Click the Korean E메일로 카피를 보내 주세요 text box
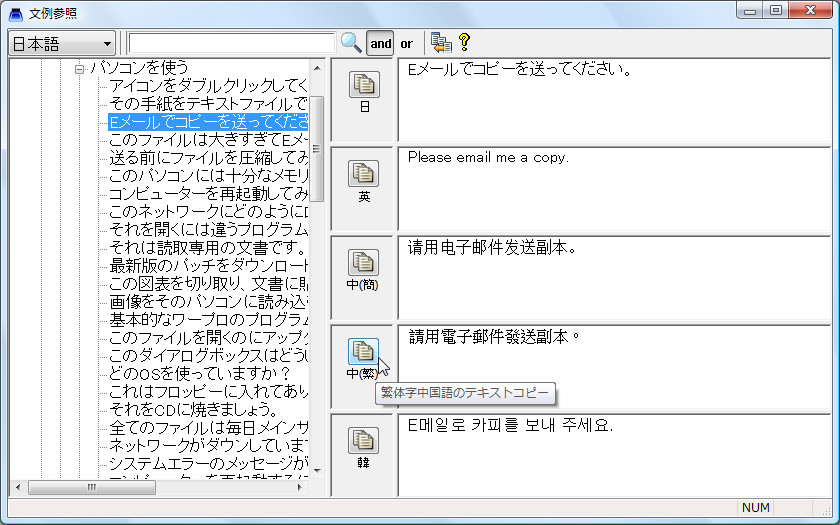840x525 pixels. point(614,455)
